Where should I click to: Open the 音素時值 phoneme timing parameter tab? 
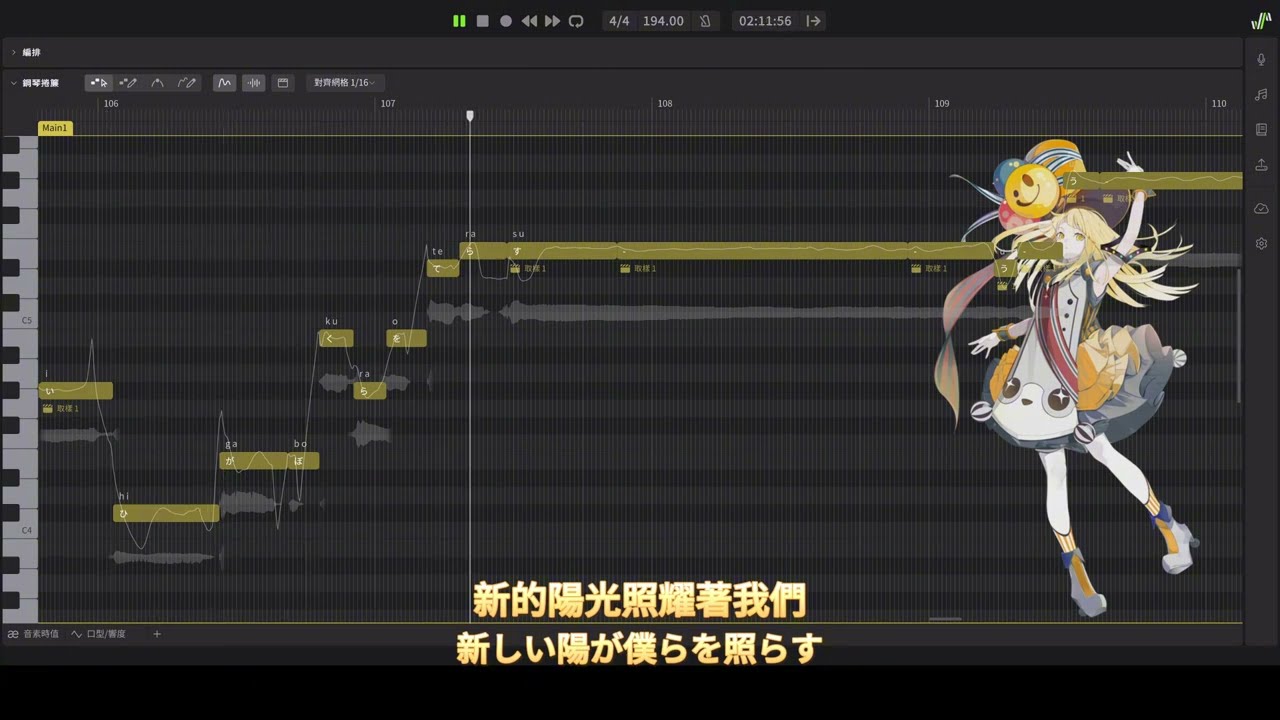33,634
